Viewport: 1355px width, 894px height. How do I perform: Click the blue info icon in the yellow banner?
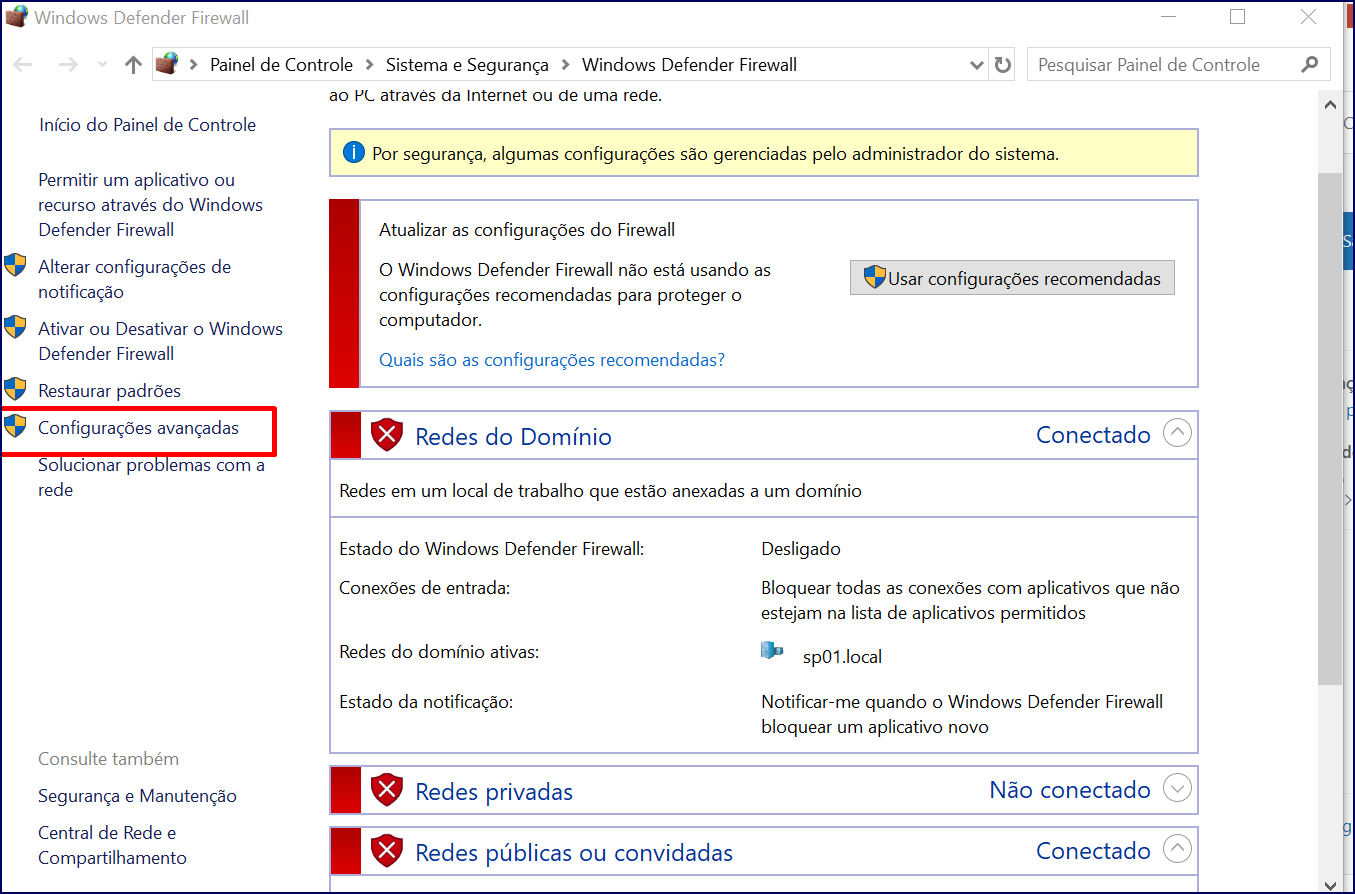(353, 152)
